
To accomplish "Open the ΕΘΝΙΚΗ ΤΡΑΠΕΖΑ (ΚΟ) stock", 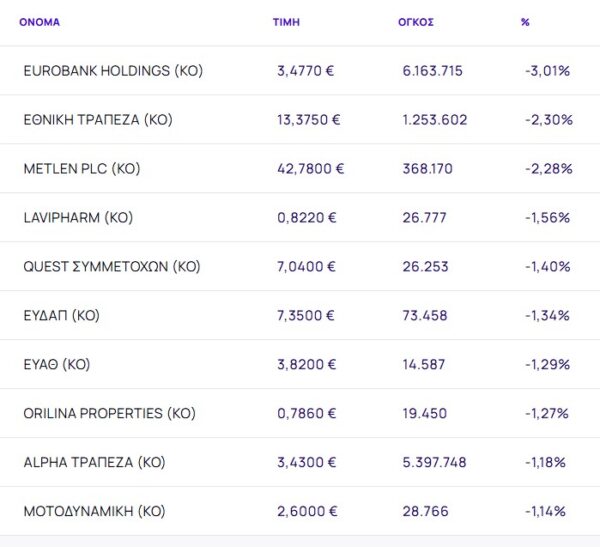I will pyautogui.click(x=98, y=120).
